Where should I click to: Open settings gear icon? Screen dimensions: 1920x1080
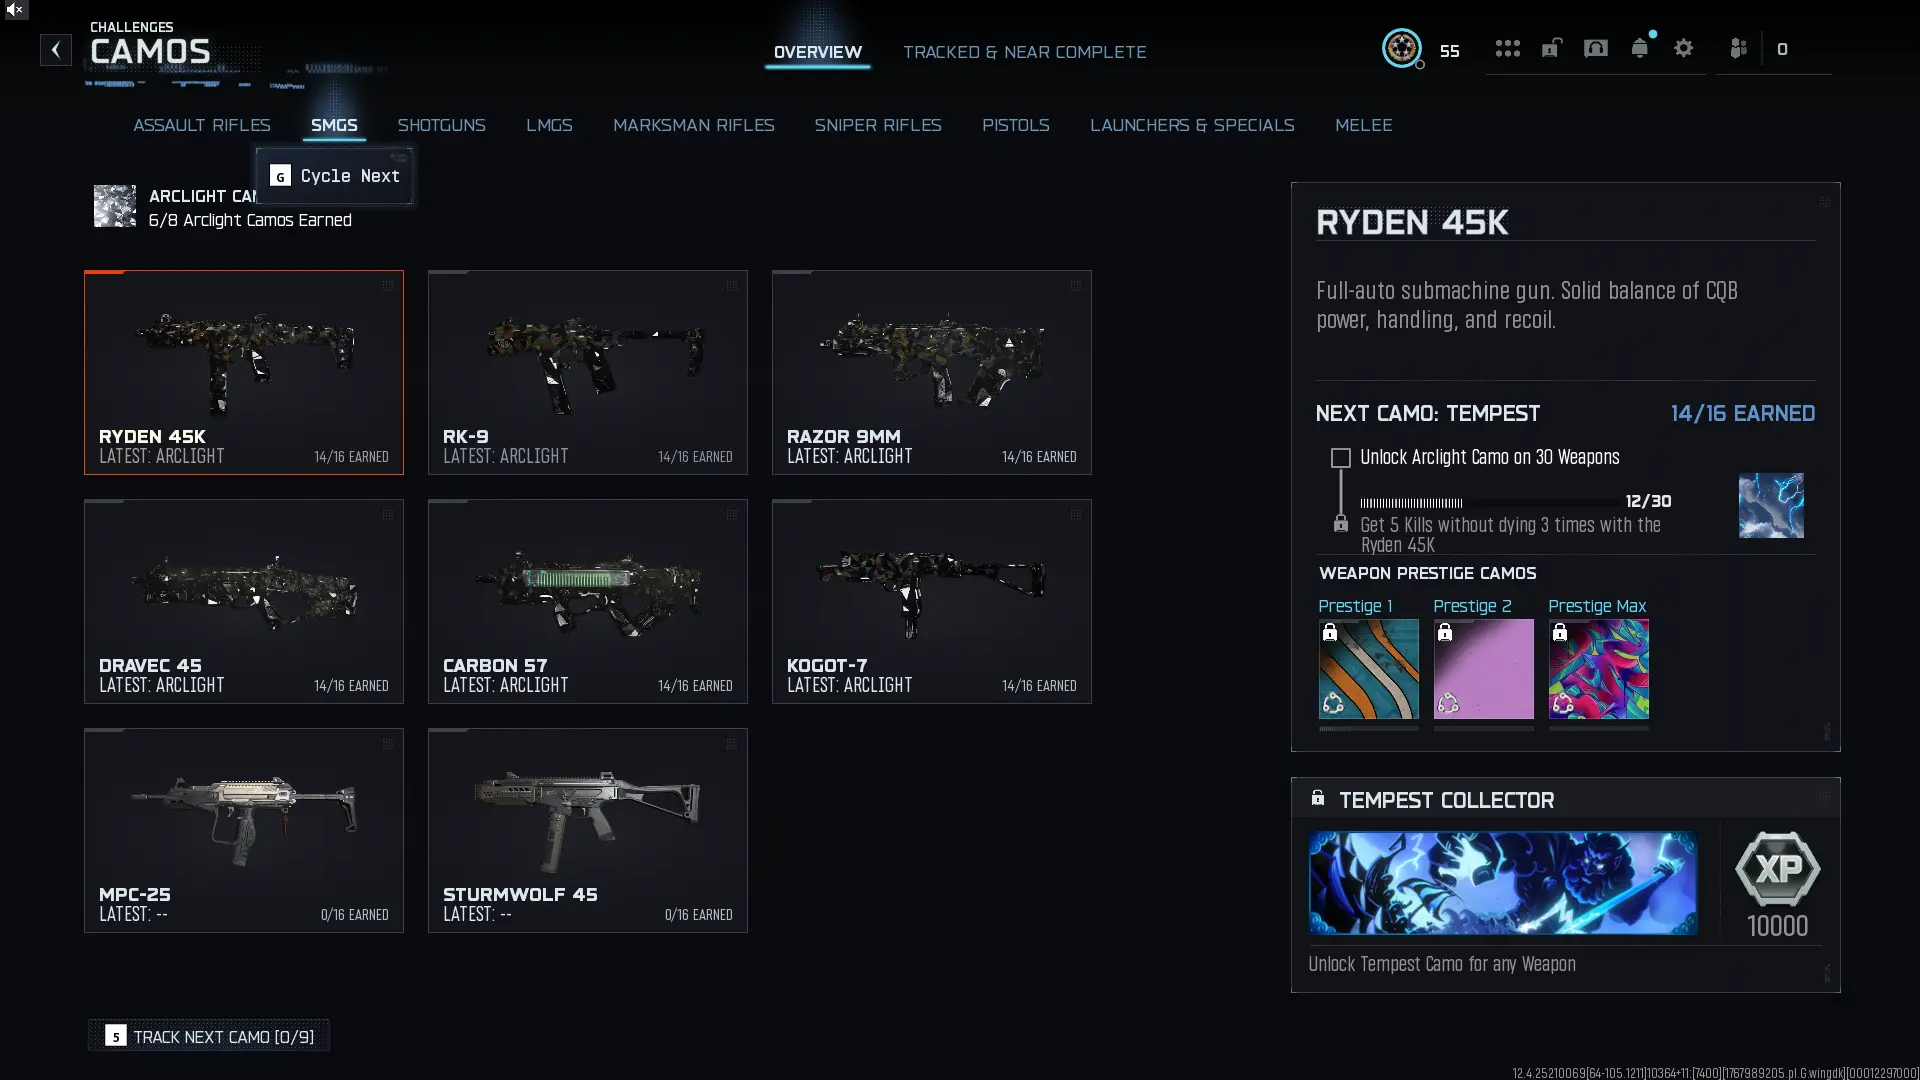pyautogui.click(x=1684, y=49)
